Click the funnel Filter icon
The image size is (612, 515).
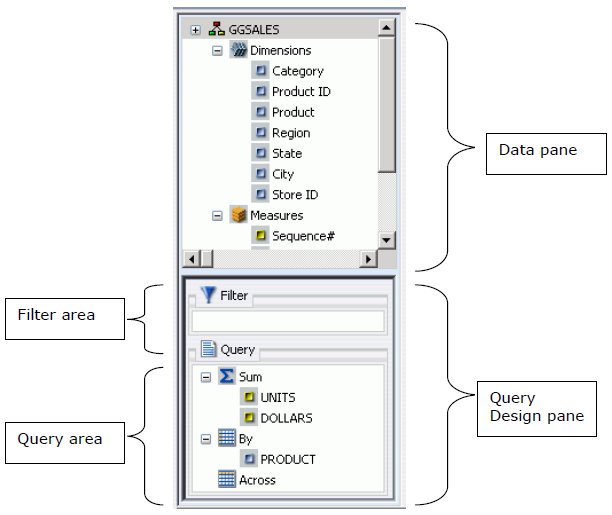(207, 295)
